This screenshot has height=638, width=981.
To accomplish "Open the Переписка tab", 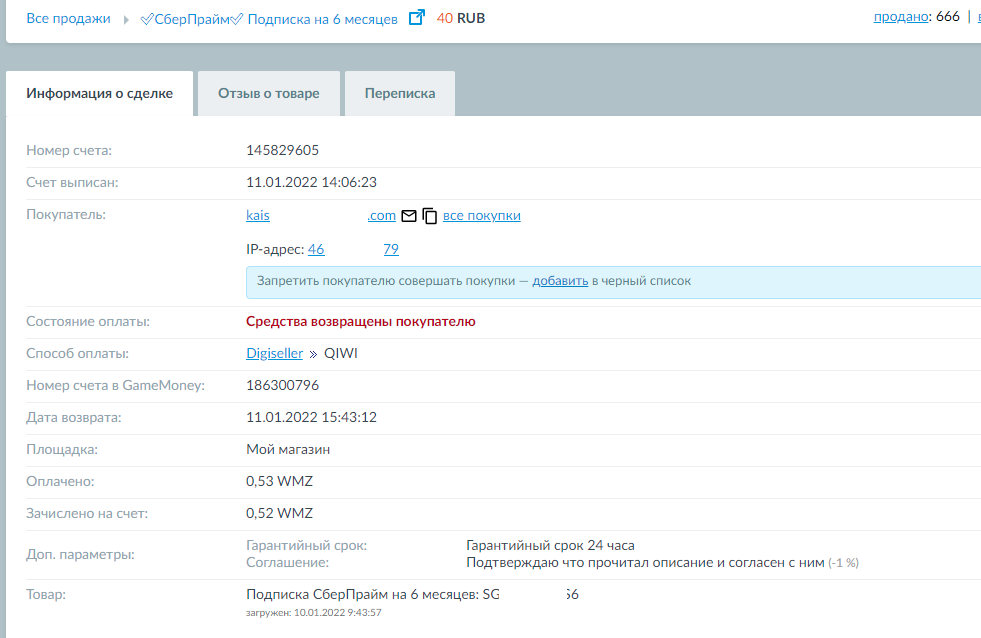I will tap(400, 93).
